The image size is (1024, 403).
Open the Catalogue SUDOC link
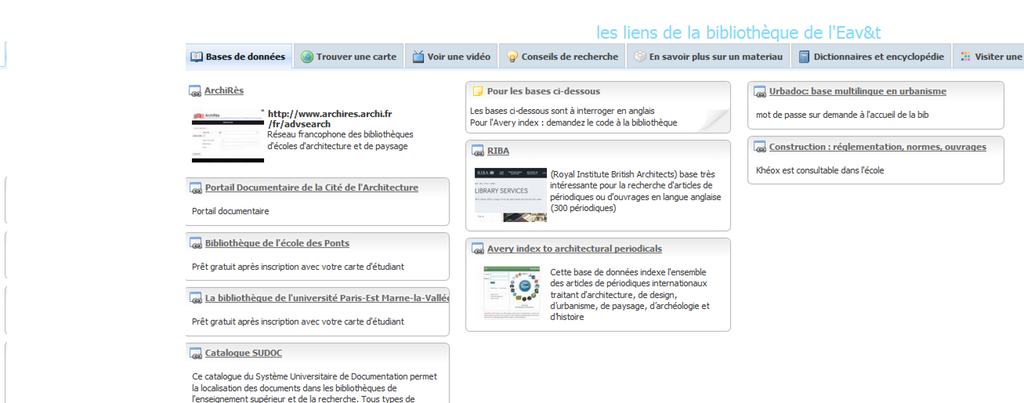click(x=244, y=353)
